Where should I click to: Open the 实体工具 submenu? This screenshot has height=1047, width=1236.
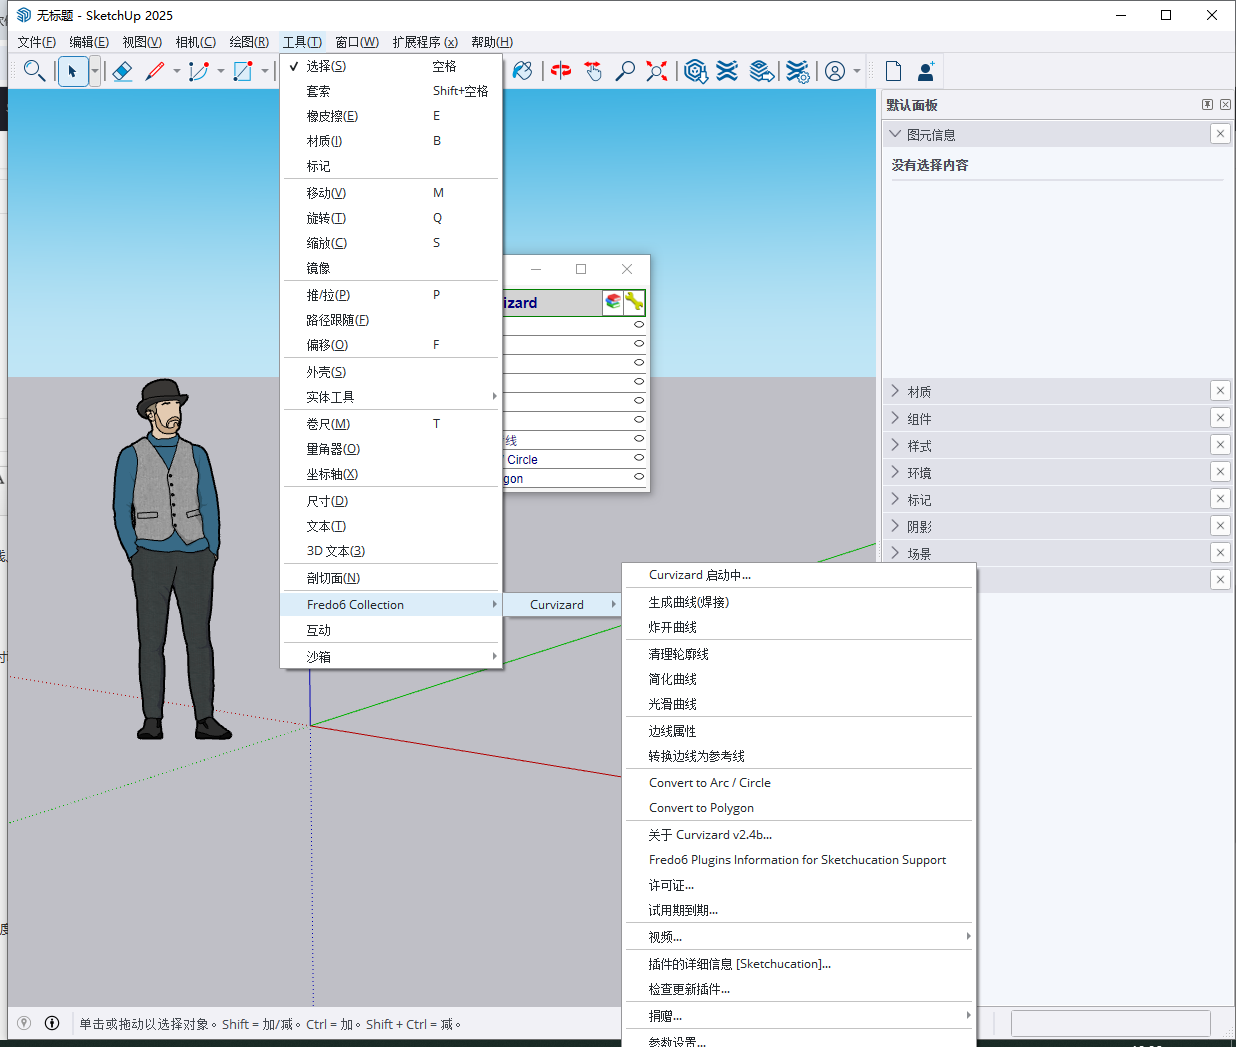[x=390, y=397]
